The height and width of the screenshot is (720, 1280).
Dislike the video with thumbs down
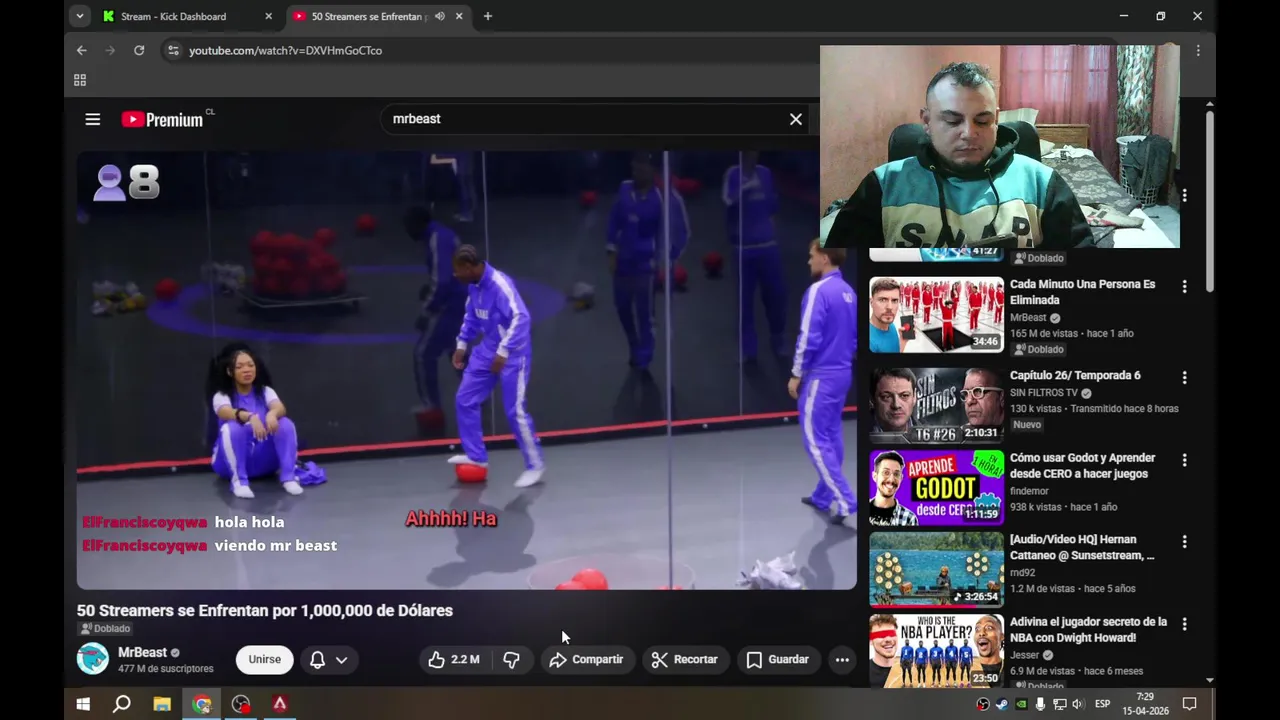pyautogui.click(x=512, y=659)
